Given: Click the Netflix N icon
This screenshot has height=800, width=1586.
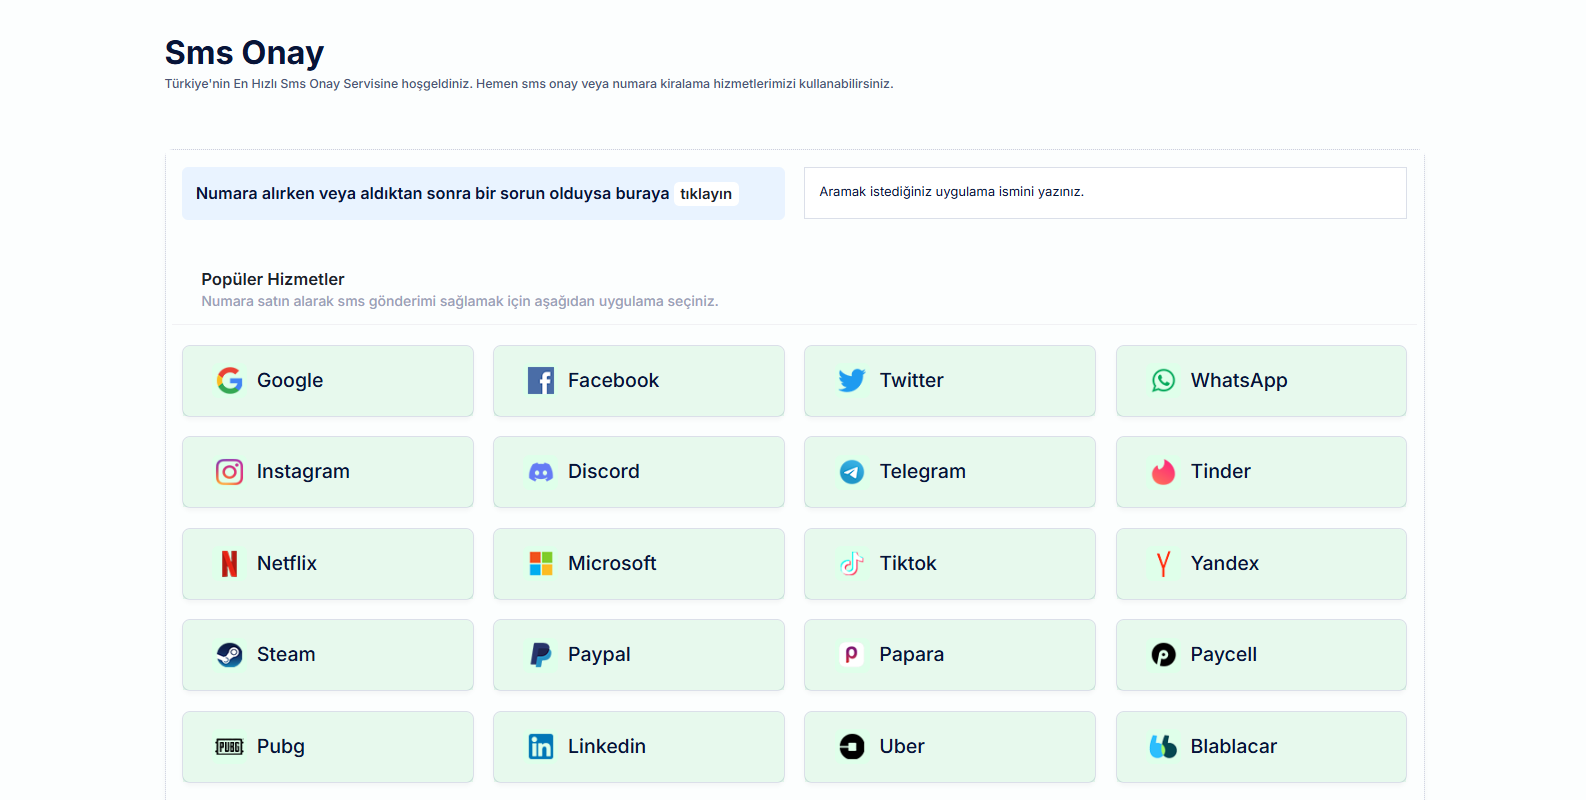Looking at the screenshot, I should (x=230, y=564).
